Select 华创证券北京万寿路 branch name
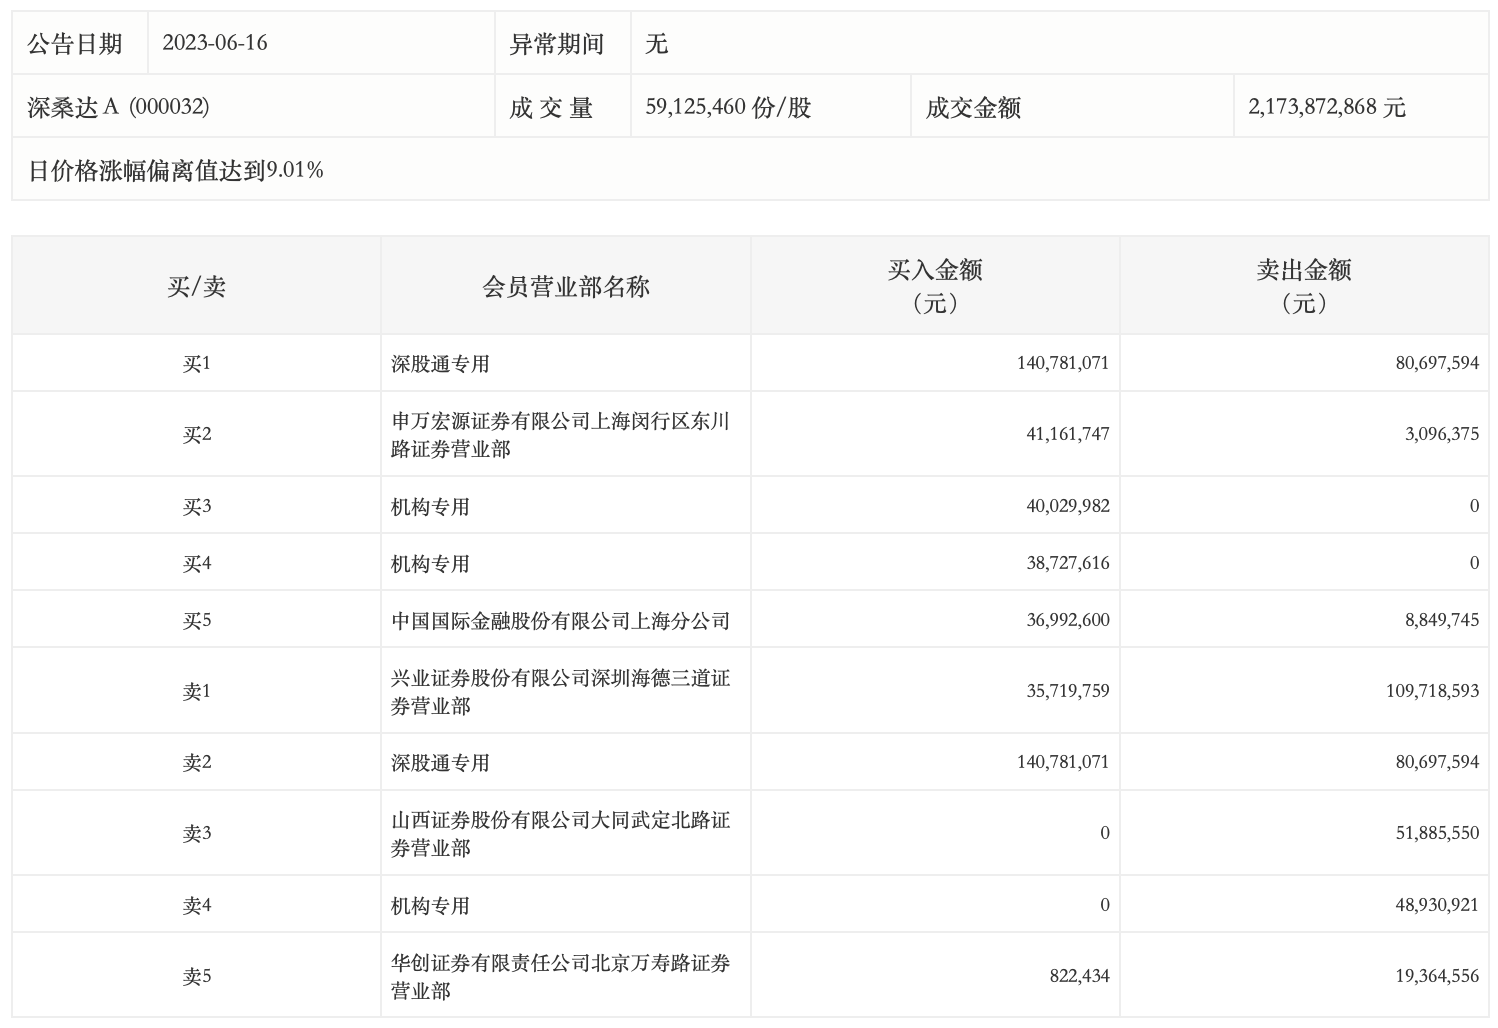 tap(560, 977)
